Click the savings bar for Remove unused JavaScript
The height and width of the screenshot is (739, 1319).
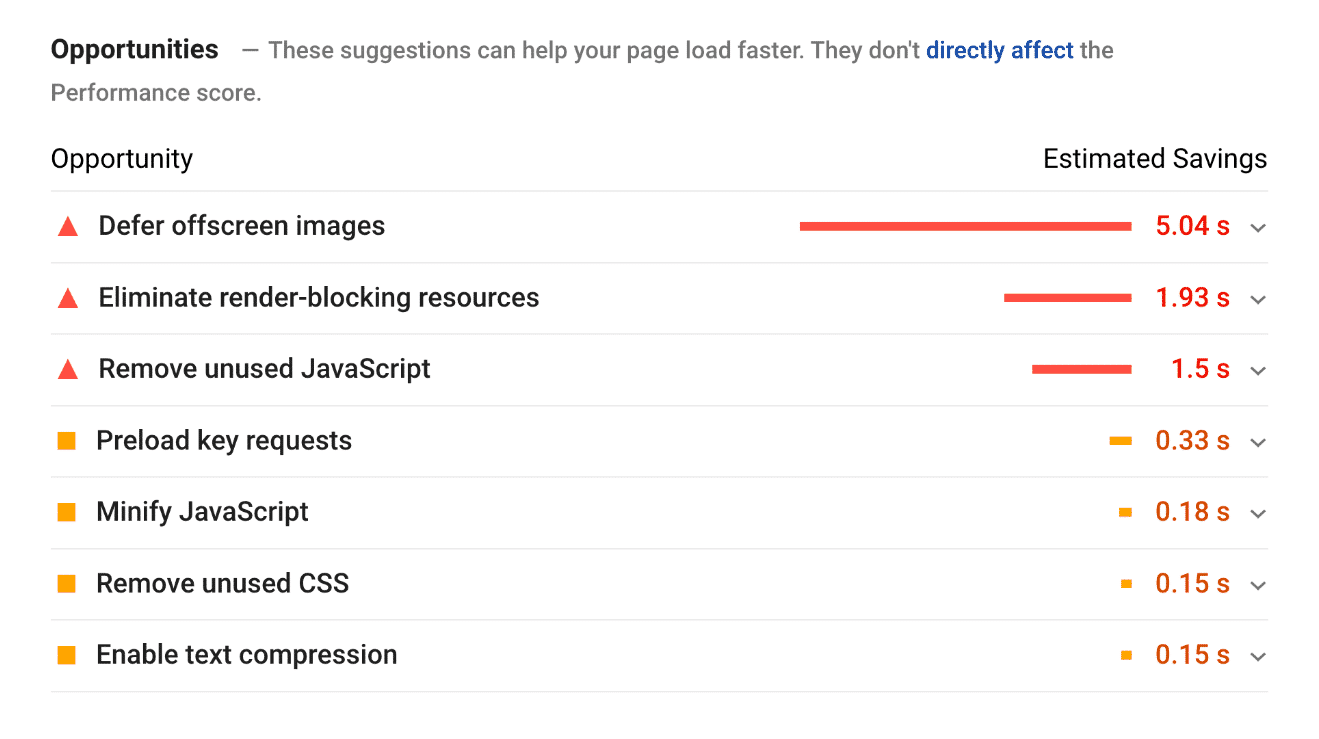pos(1081,368)
